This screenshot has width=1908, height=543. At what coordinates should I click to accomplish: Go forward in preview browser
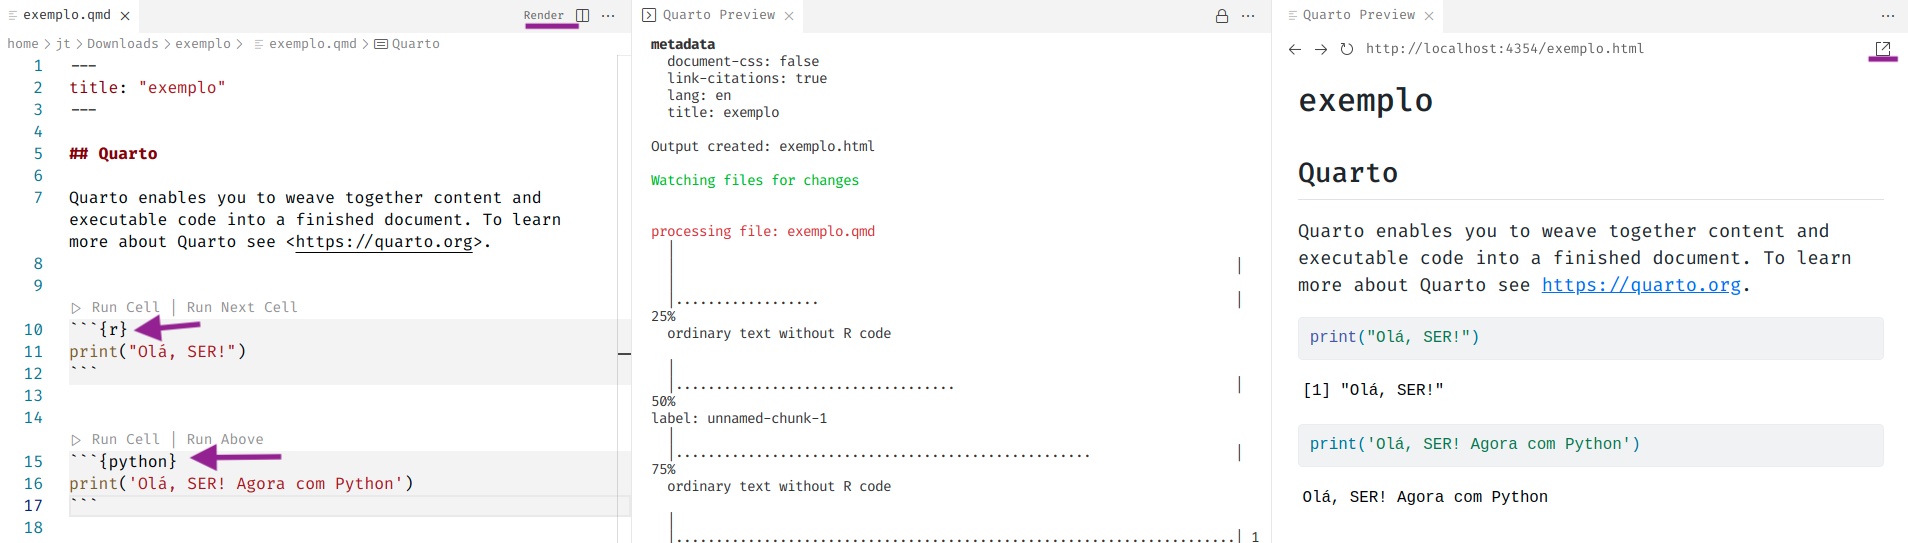pos(1321,49)
